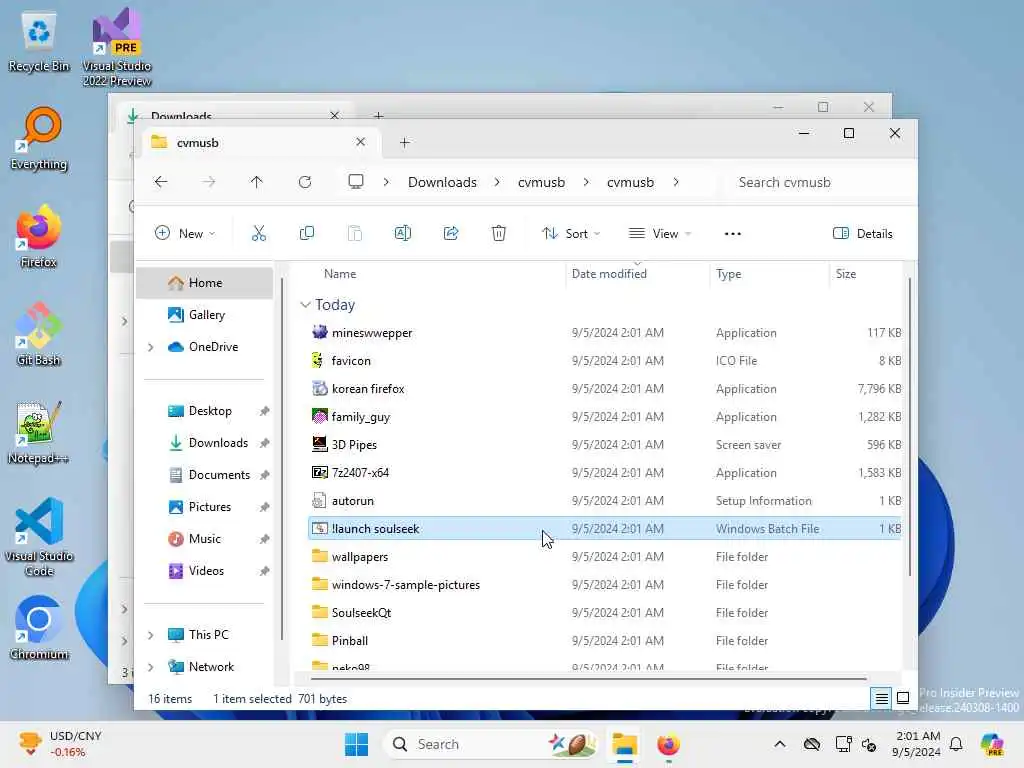The height and width of the screenshot is (768, 1024).
Task: Click the Copy icon in toolbar
Action: tap(306, 233)
